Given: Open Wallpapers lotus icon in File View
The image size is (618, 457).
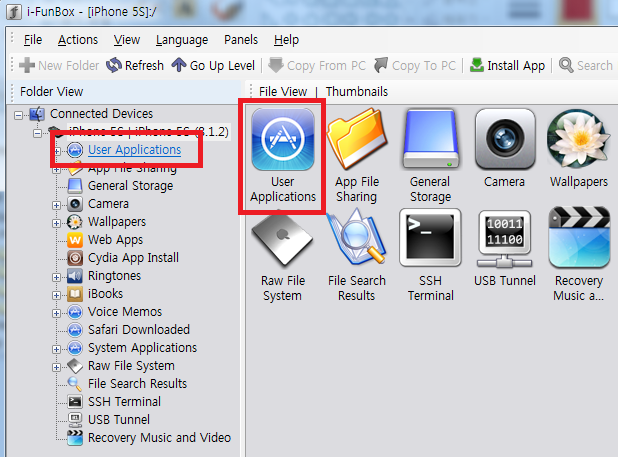Looking at the screenshot, I should 579,139.
